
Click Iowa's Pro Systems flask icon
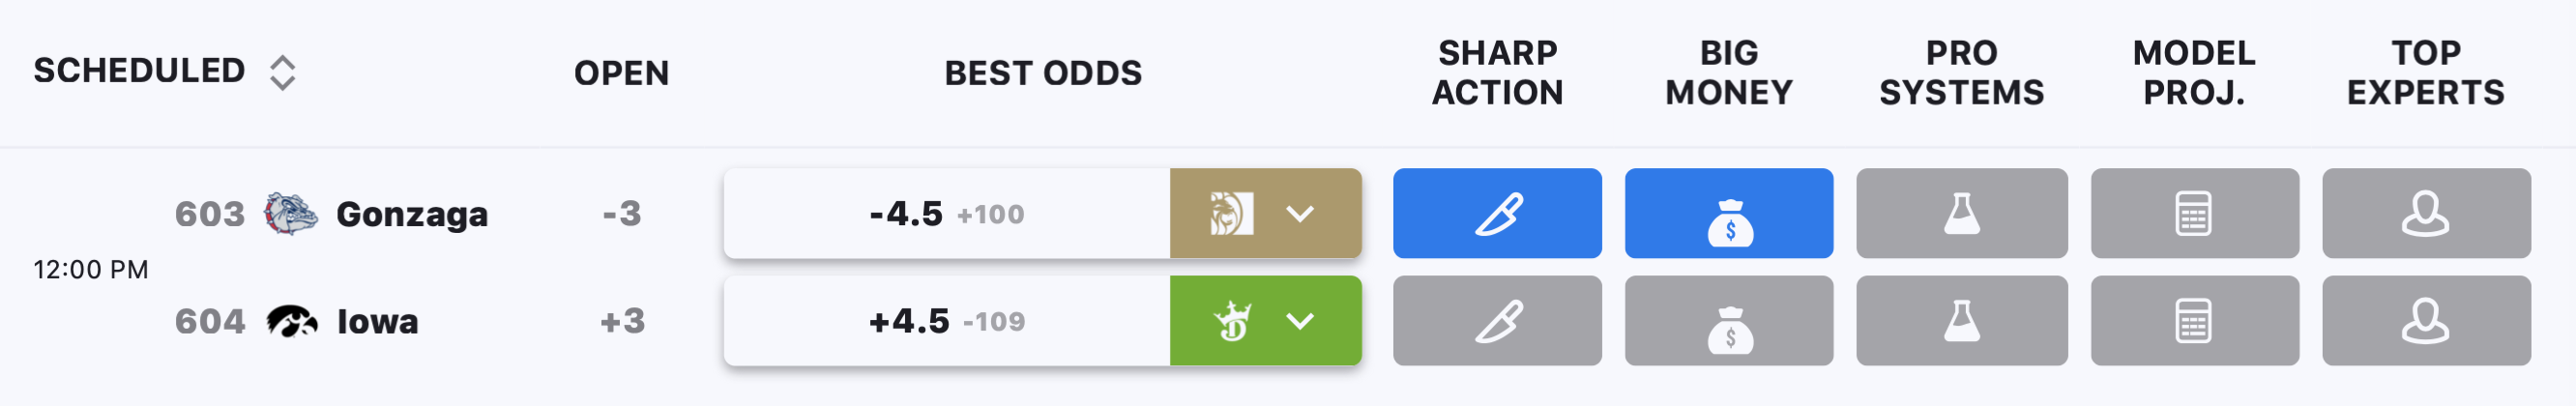1962,321
